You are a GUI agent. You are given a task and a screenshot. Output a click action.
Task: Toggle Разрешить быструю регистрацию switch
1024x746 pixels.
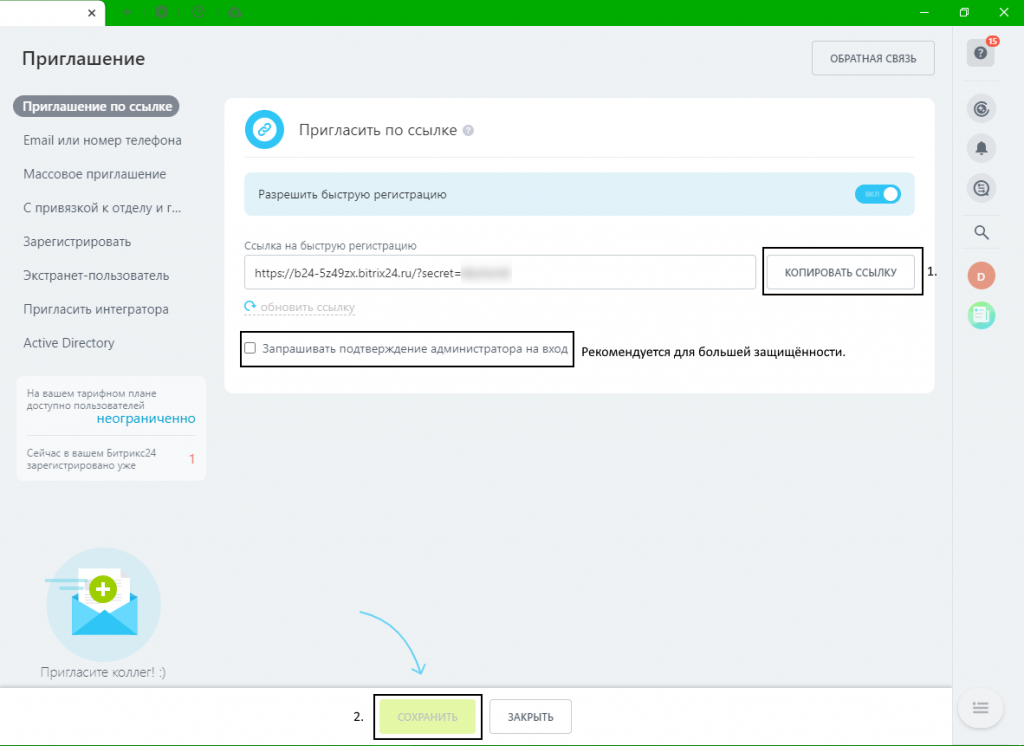click(877, 194)
